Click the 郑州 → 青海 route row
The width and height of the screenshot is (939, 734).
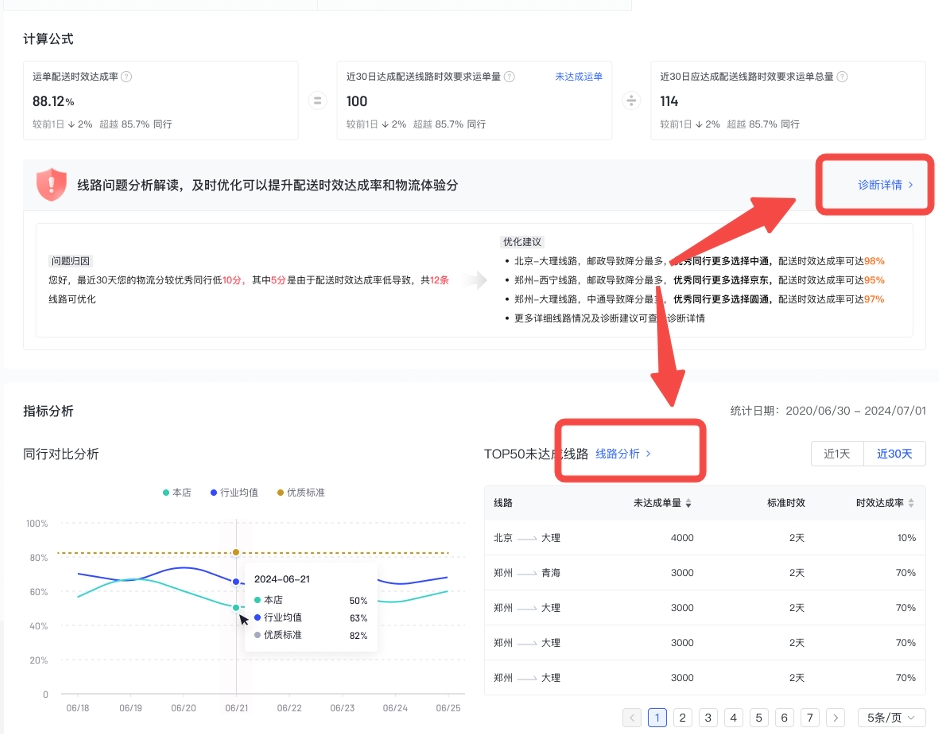[704, 573]
